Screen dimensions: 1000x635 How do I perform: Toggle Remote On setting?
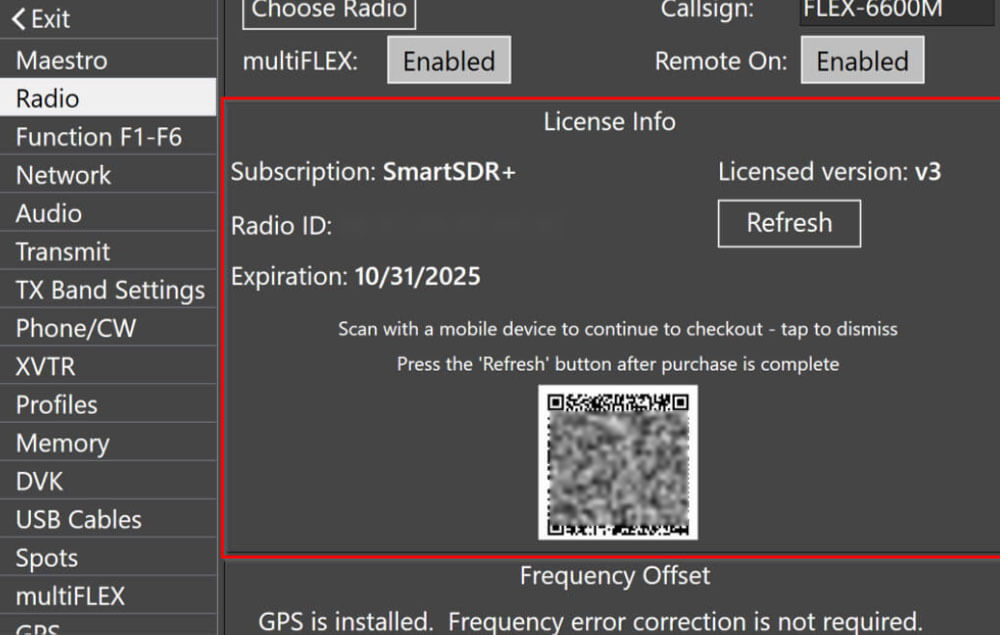click(862, 59)
